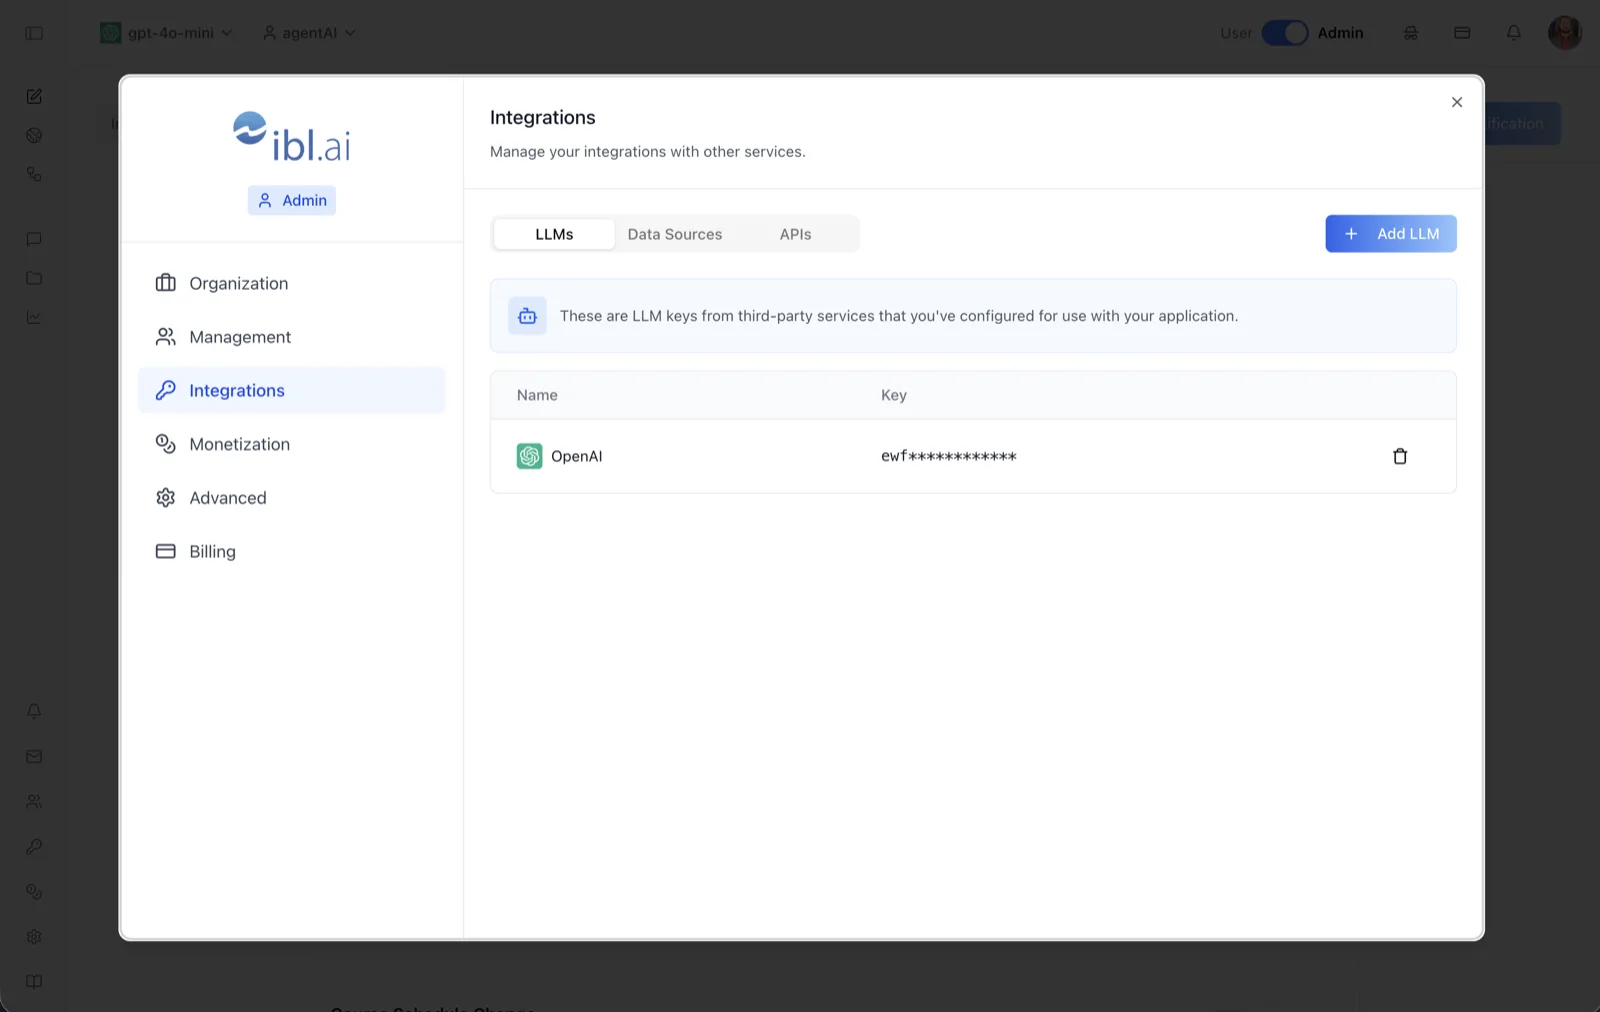Click the Add LLM button
Image resolution: width=1600 pixels, height=1012 pixels.
[1391, 234]
